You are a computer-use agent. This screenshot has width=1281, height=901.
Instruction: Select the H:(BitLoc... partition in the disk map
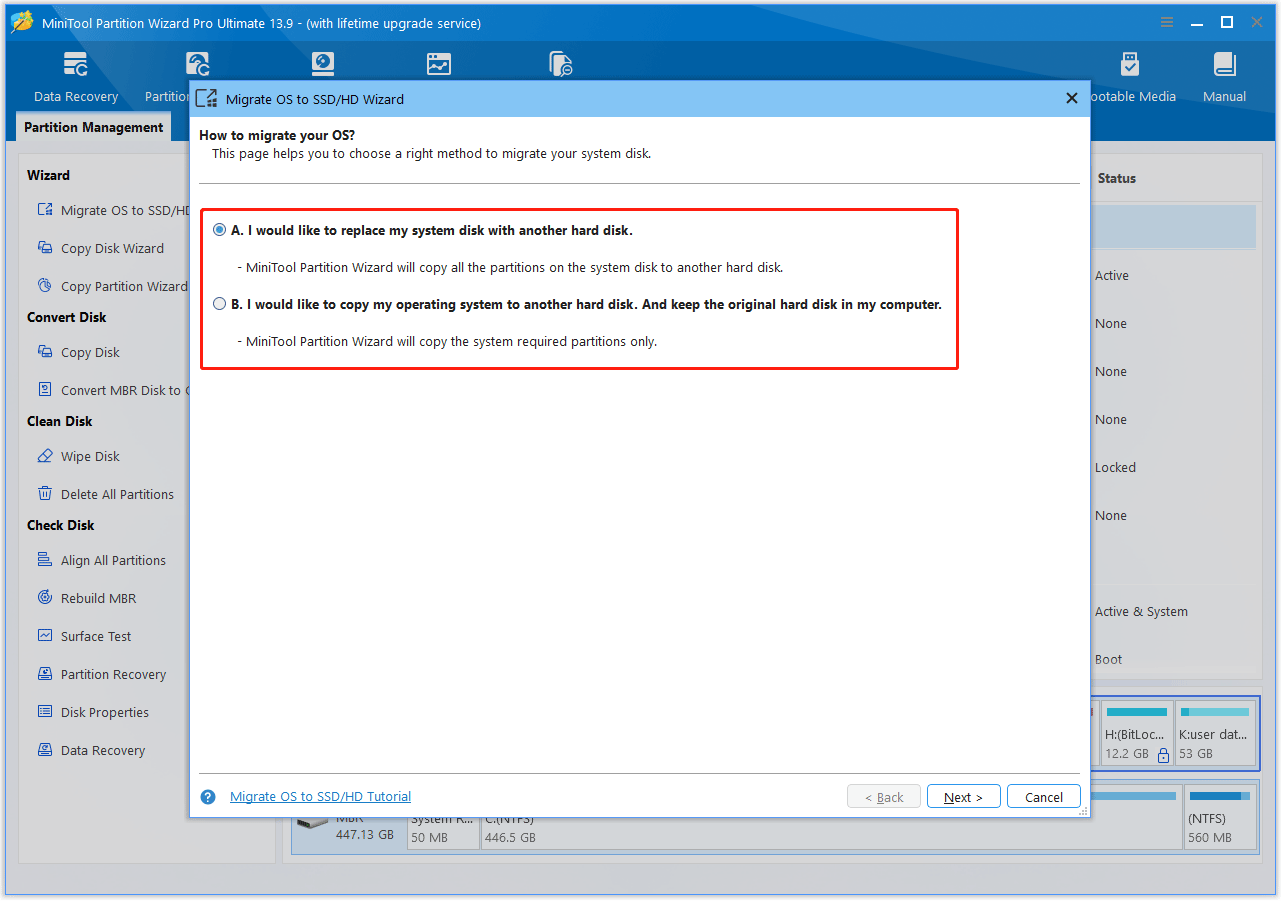[x=1136, y=735]
